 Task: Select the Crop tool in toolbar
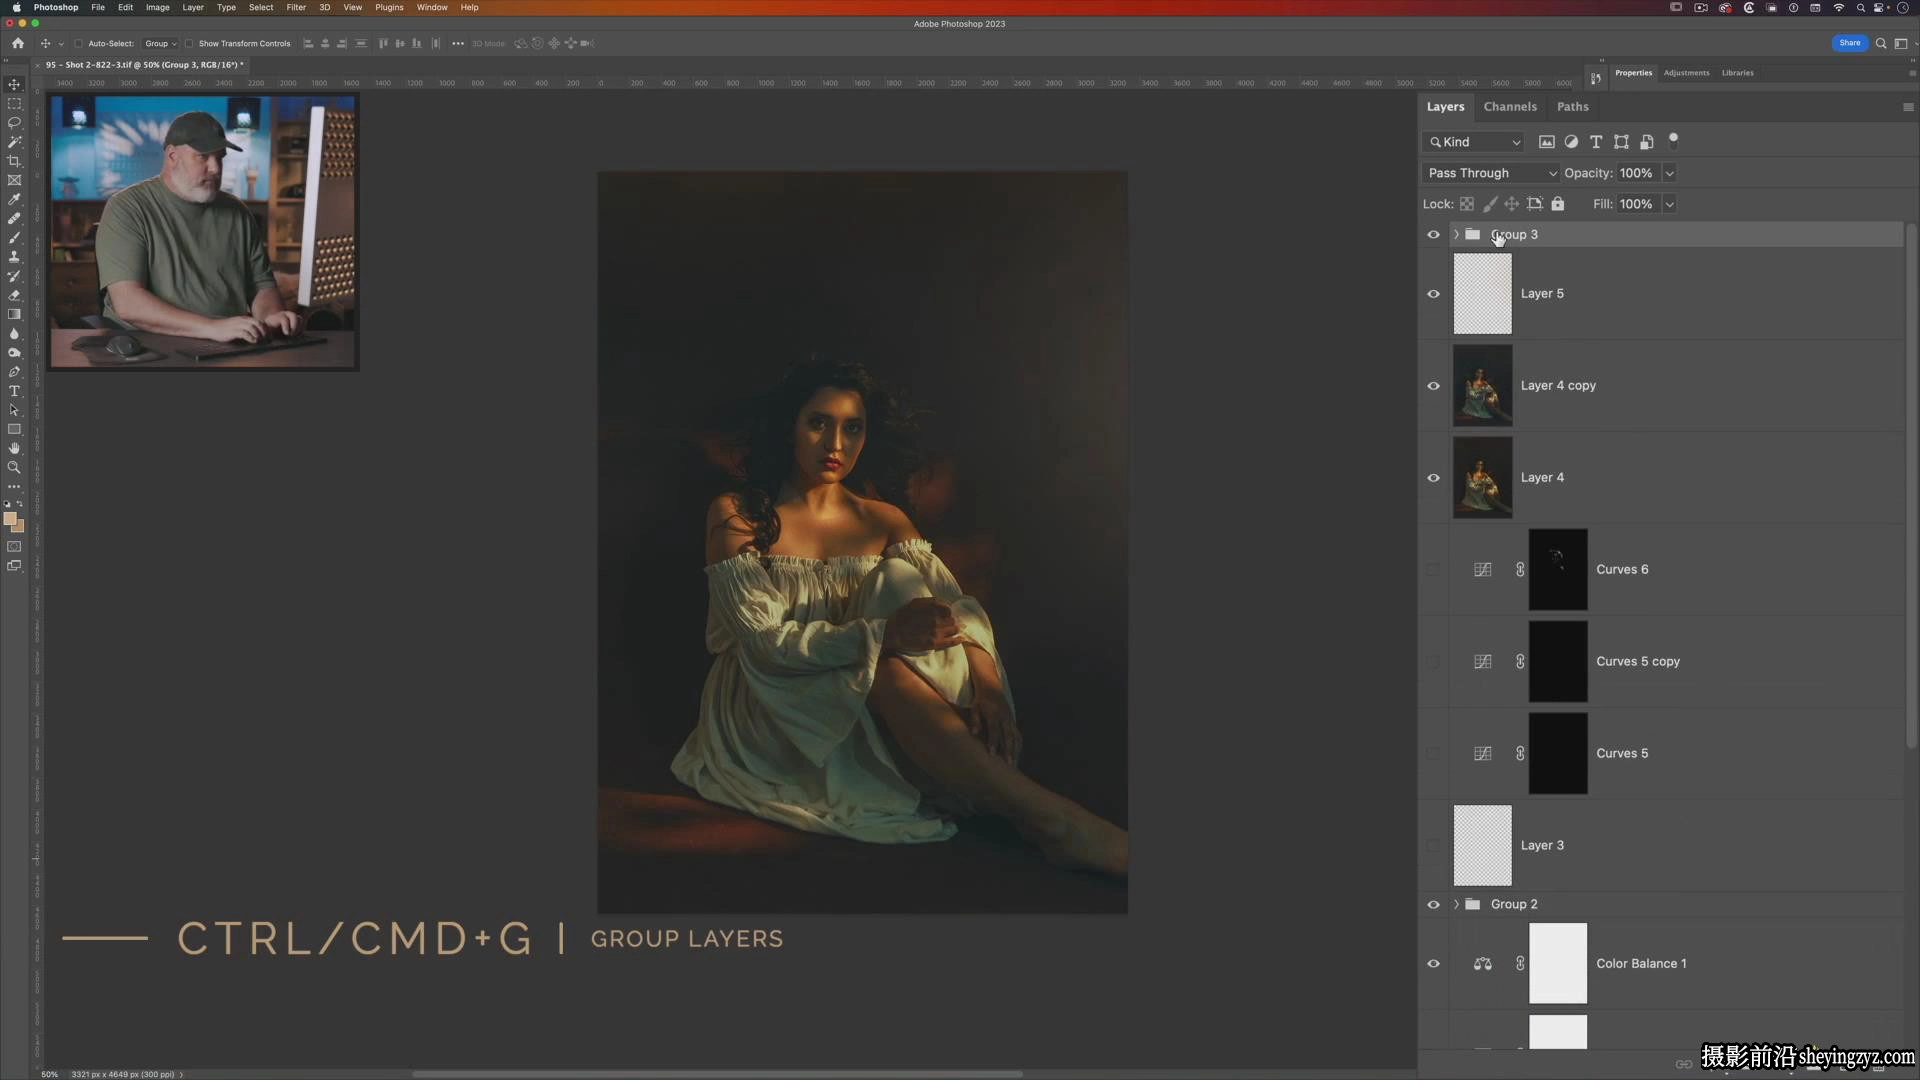coord(14,161)
